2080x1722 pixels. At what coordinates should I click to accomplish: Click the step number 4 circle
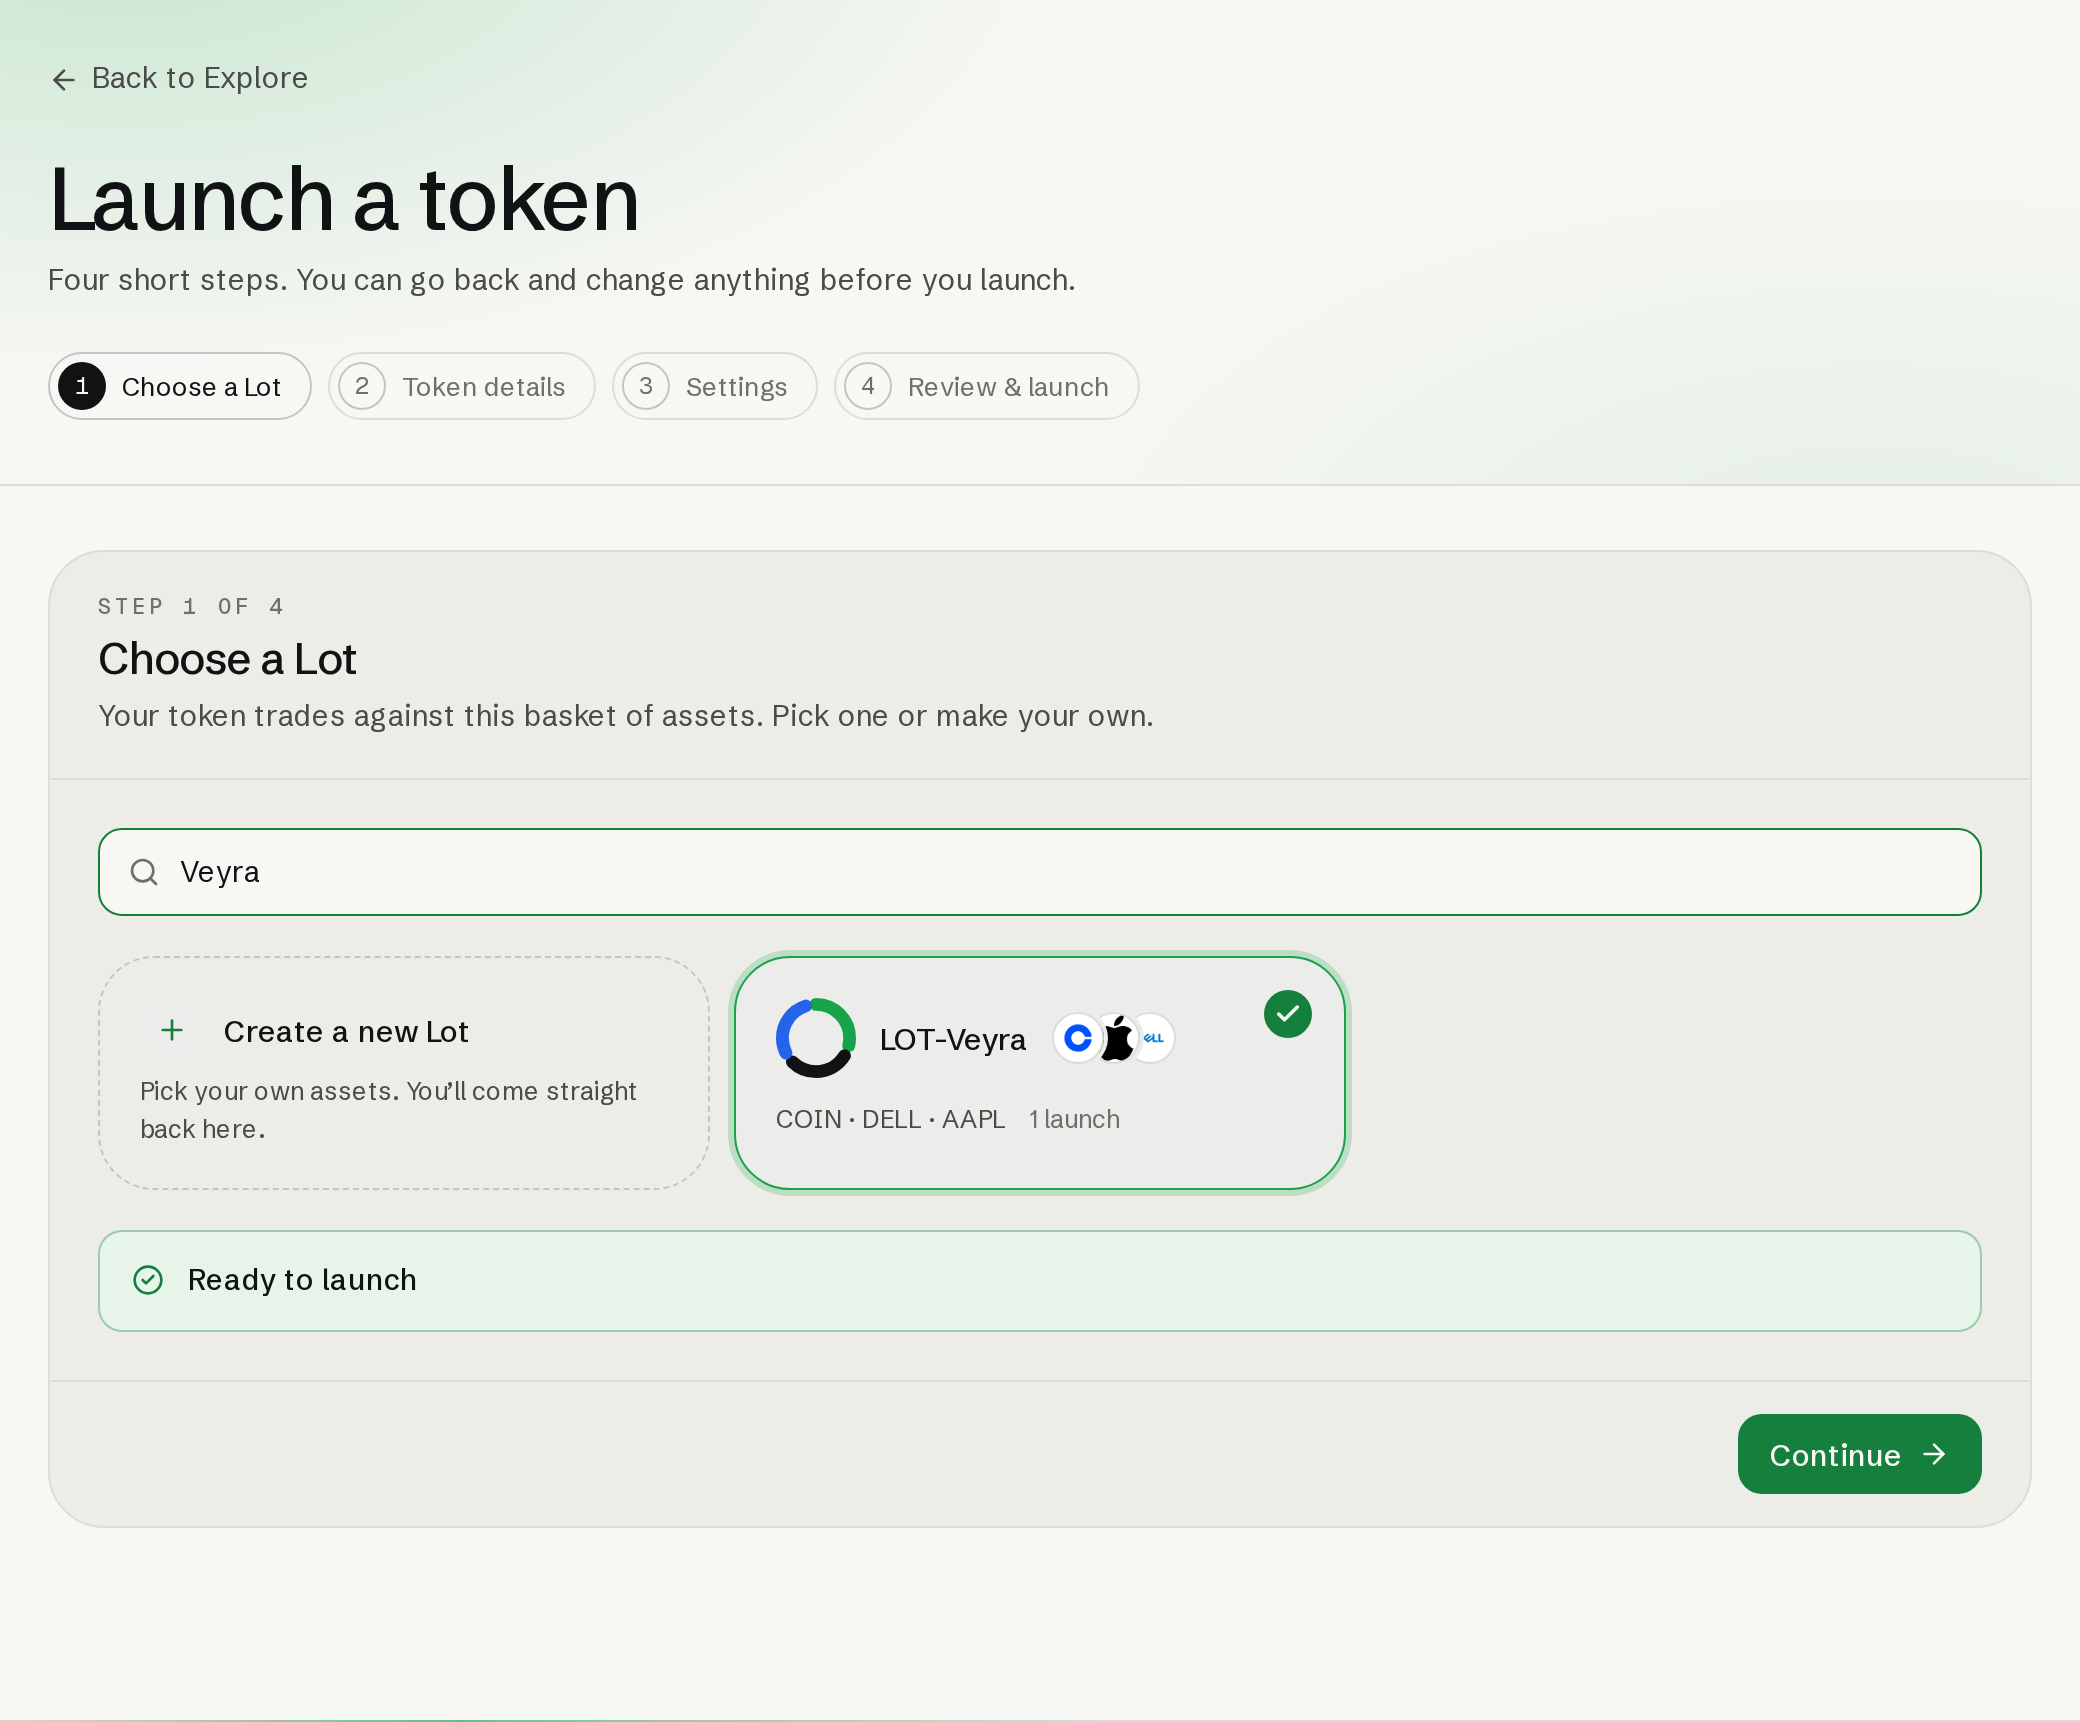tap(868, 386)
